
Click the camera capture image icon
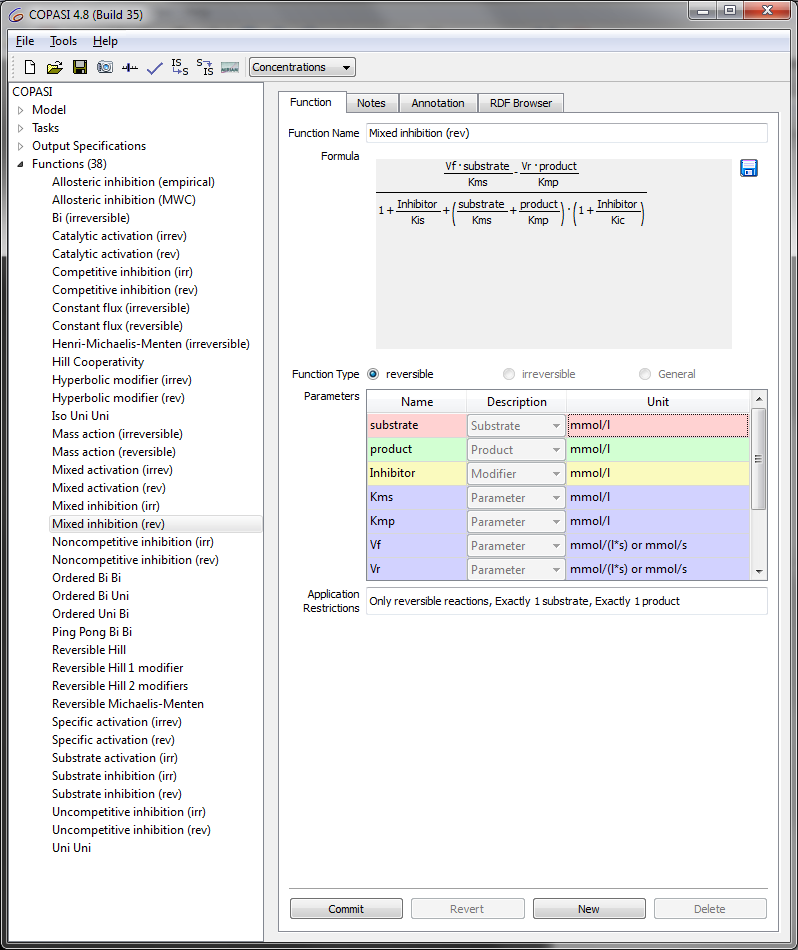point(105,67)
